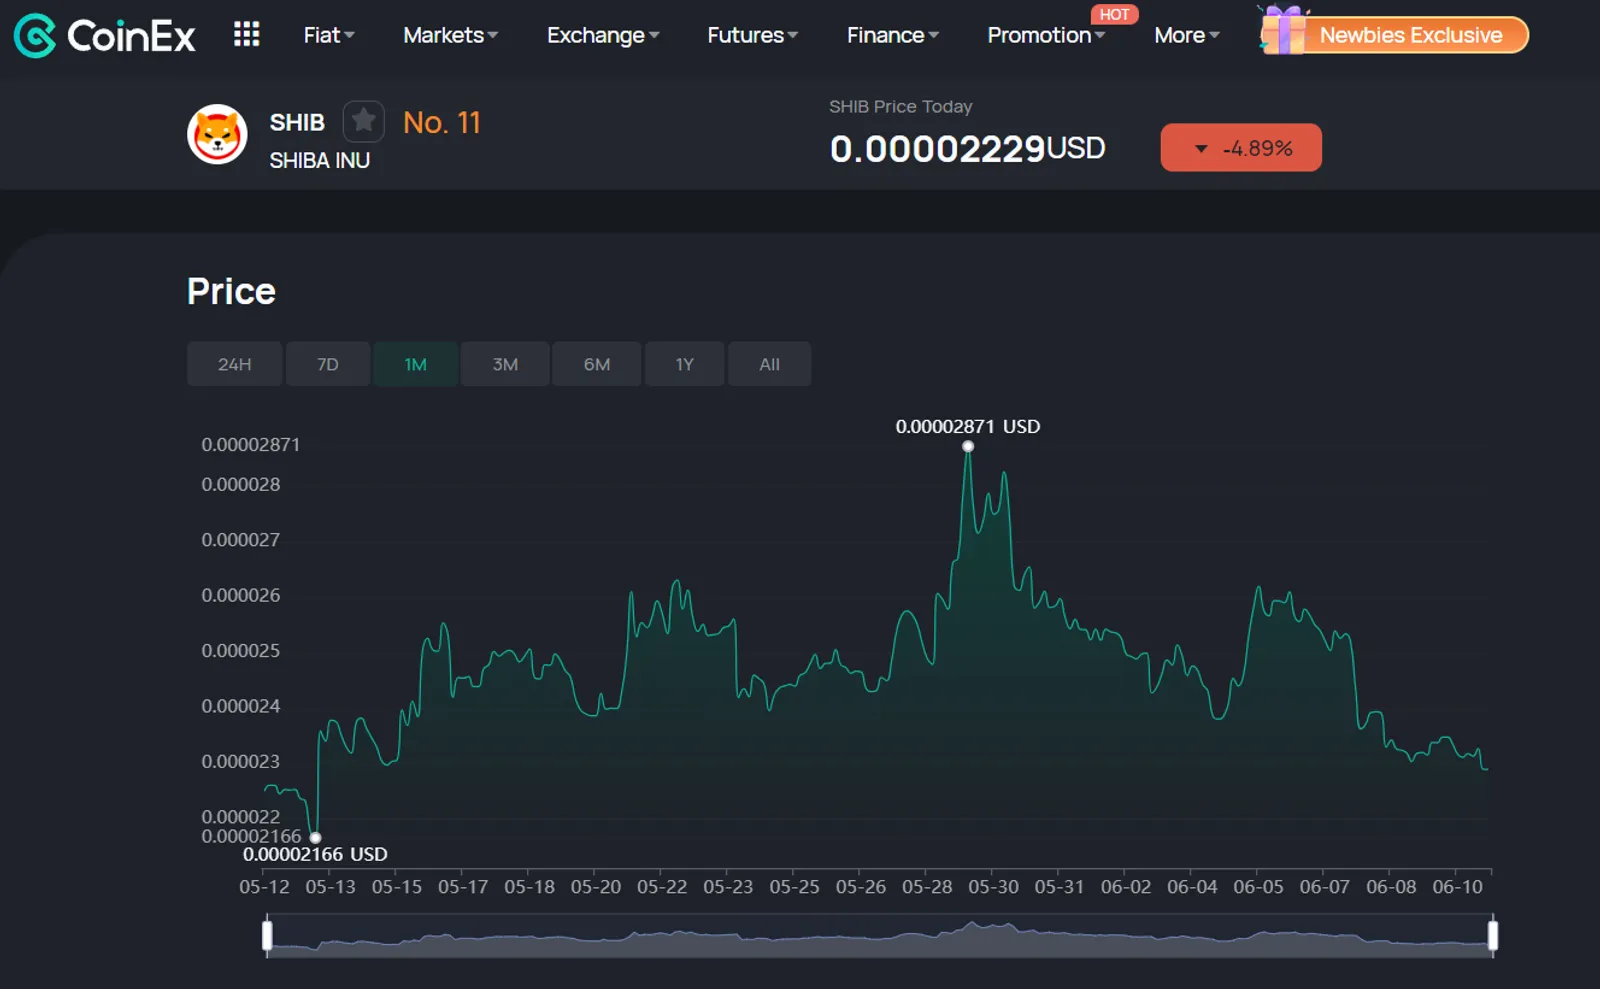Click the Shiba Inu coin logo

tap(217, 134)
